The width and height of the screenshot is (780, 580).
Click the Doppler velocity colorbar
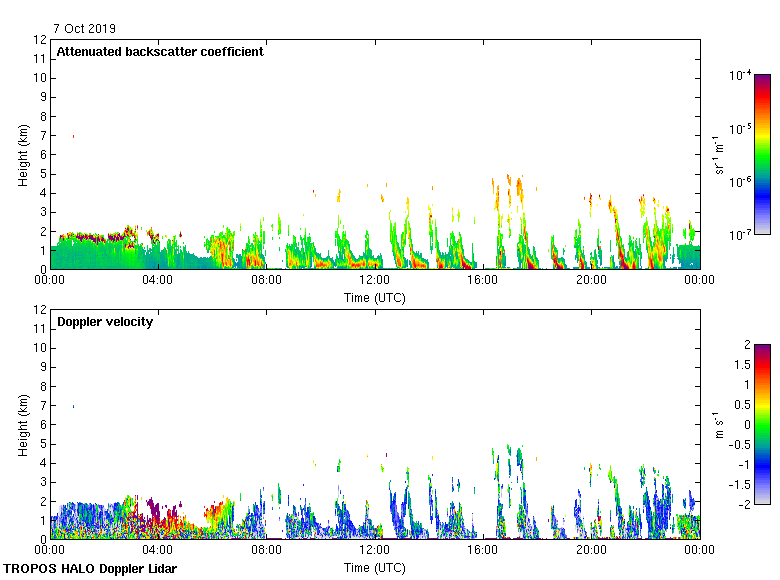(x=762, y=424)
